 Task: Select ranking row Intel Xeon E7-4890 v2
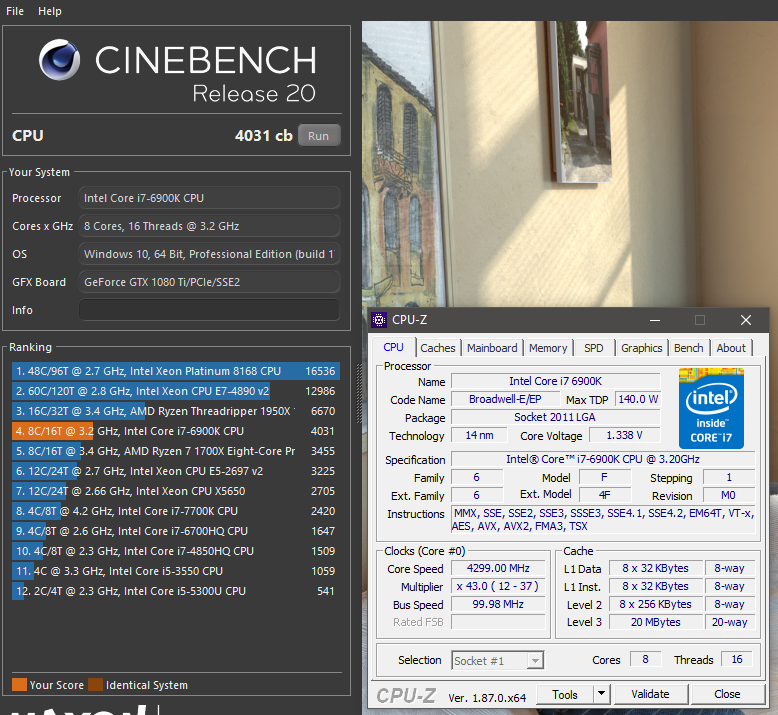tap(176, 391)
